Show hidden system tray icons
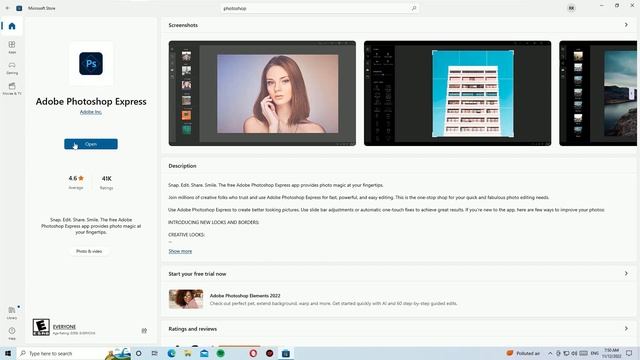This screenshot has width=640, height=360. coord(550,353)
